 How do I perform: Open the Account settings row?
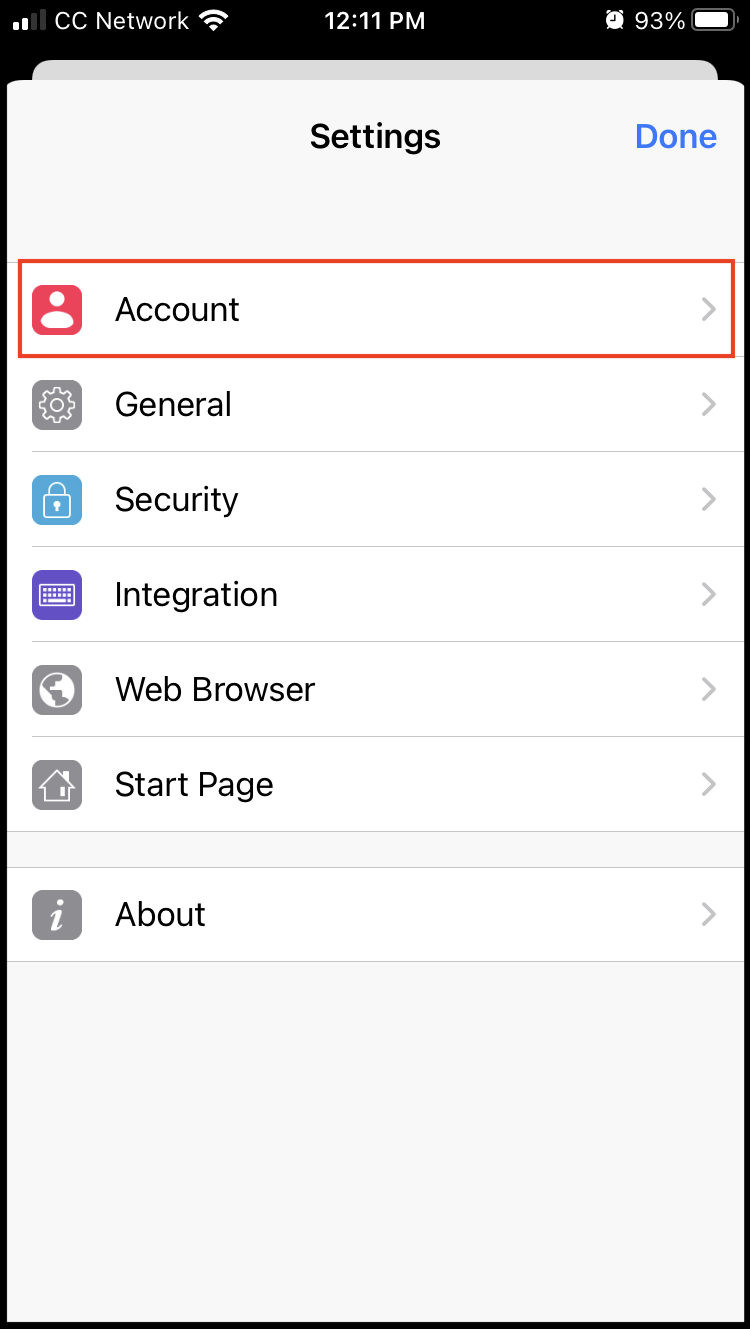click(x=376, y=309)
